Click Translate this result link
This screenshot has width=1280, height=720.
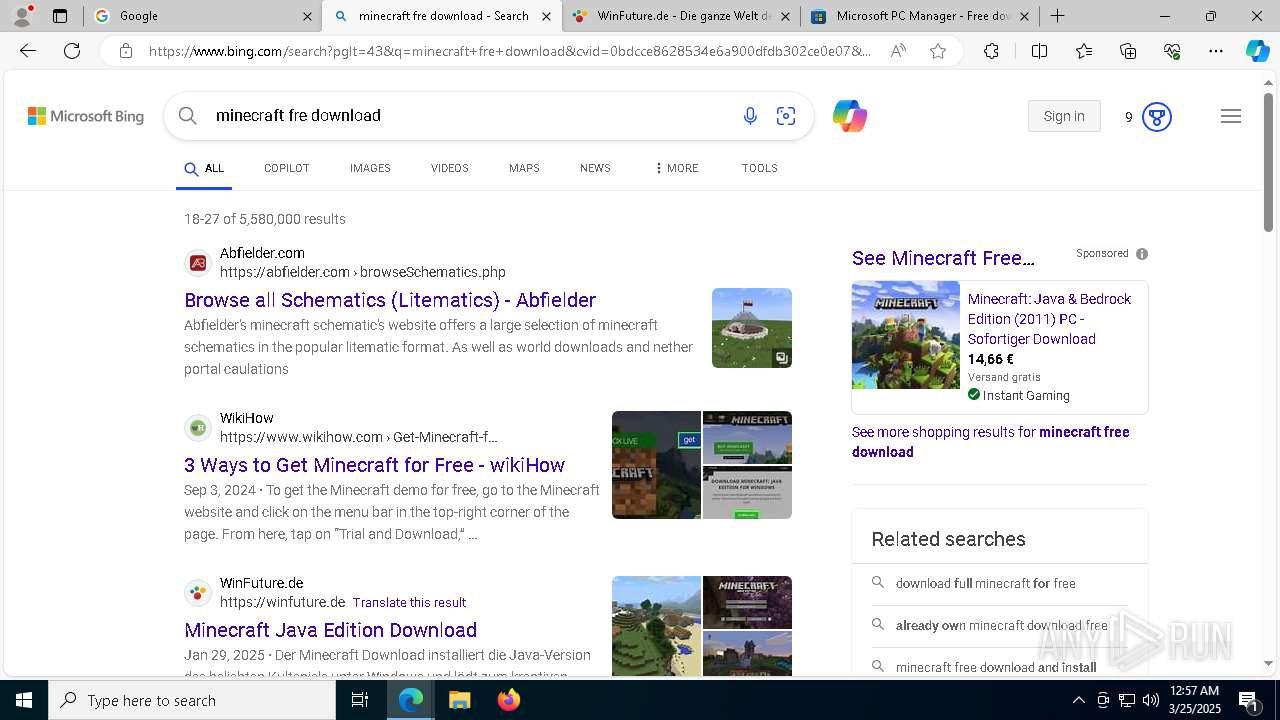[x=409, y=603]
